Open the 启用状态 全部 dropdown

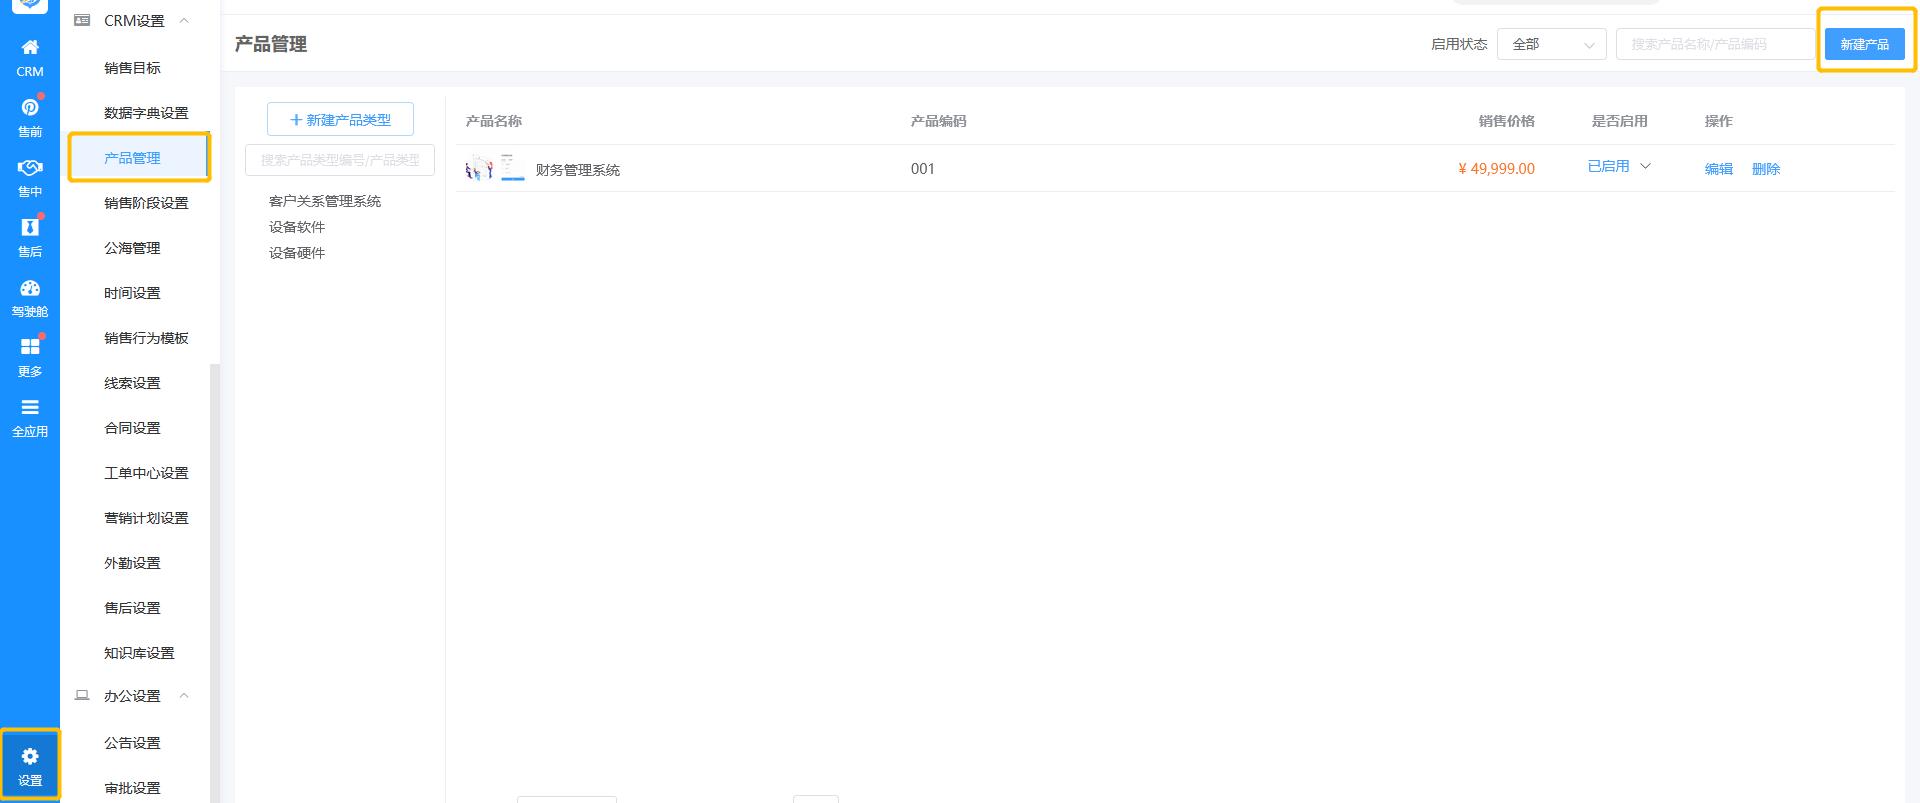click(1551, 44)
